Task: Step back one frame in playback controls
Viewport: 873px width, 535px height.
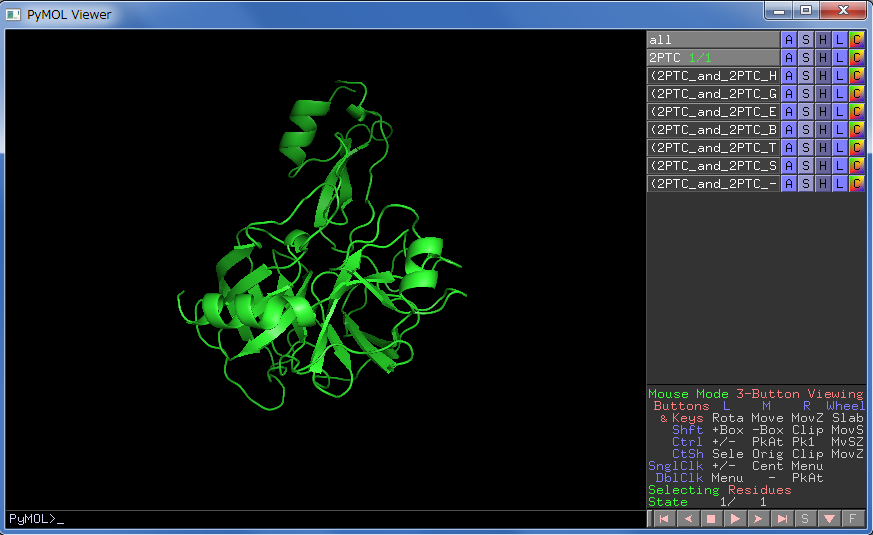Action: pyautogui.click(x=687, y=519)
